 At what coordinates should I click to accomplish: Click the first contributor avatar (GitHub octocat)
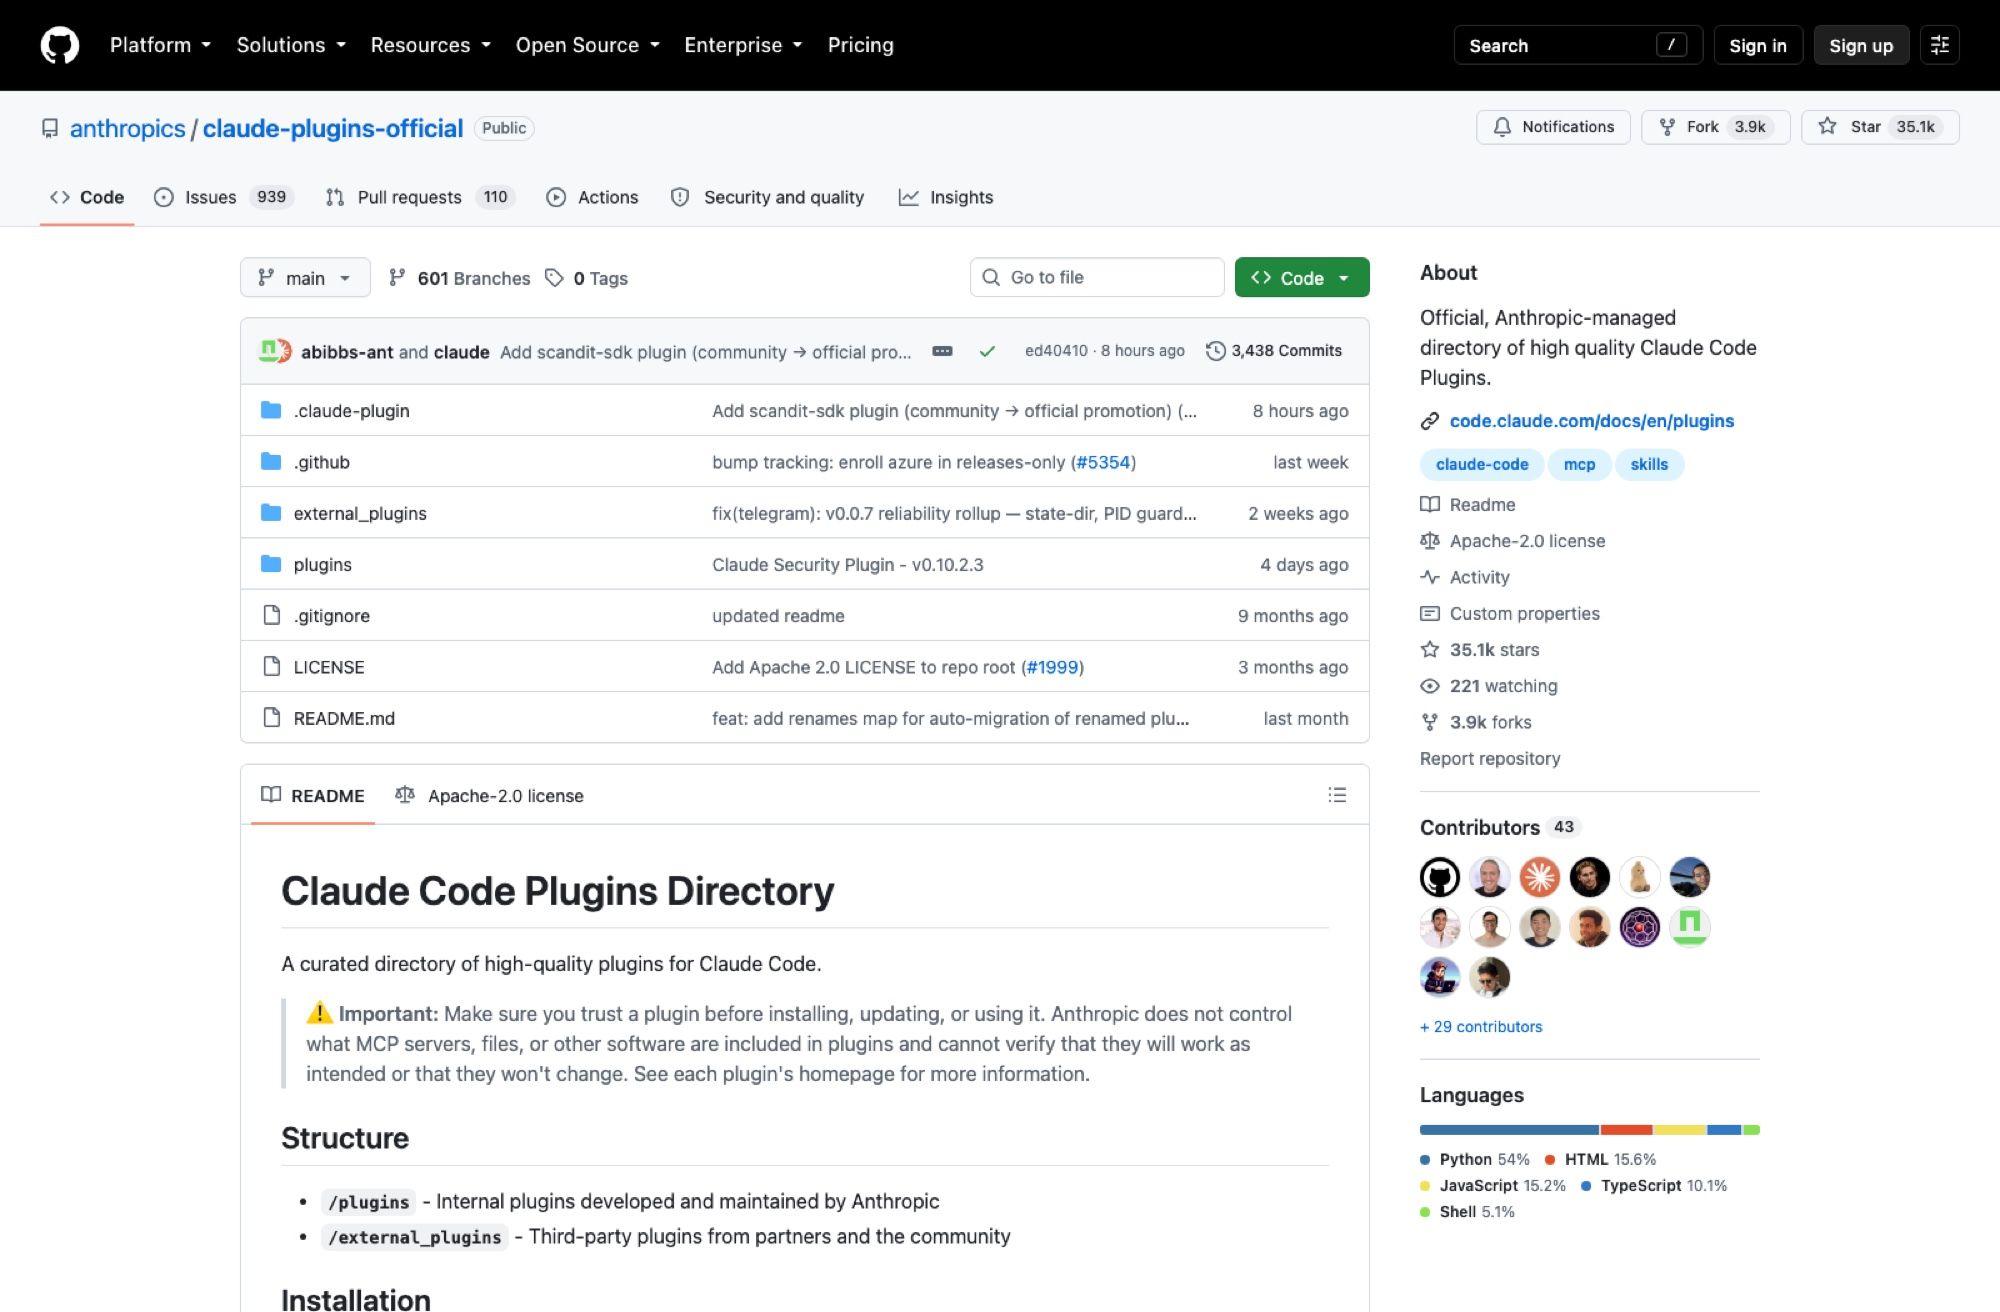pyautogui.click(x=1440, y=877)
